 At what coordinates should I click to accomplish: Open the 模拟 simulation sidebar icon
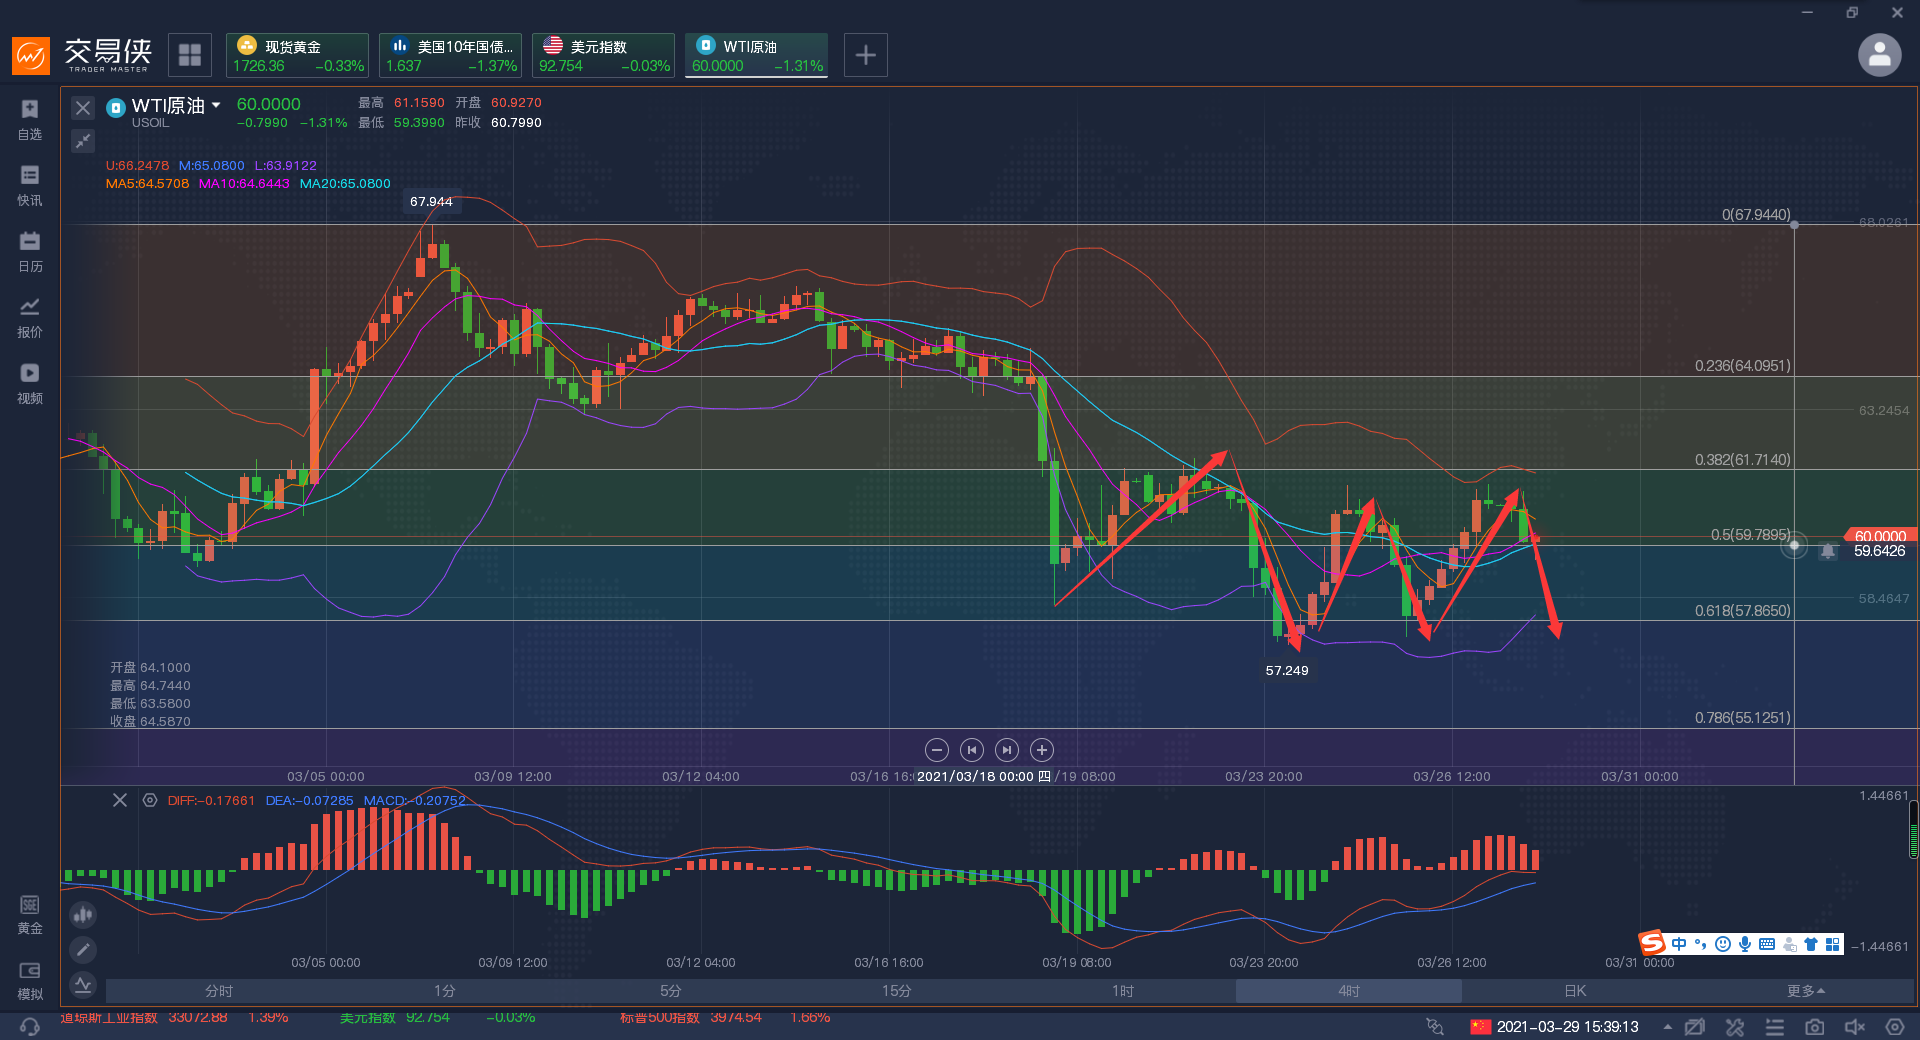click(x=30, y=980)
